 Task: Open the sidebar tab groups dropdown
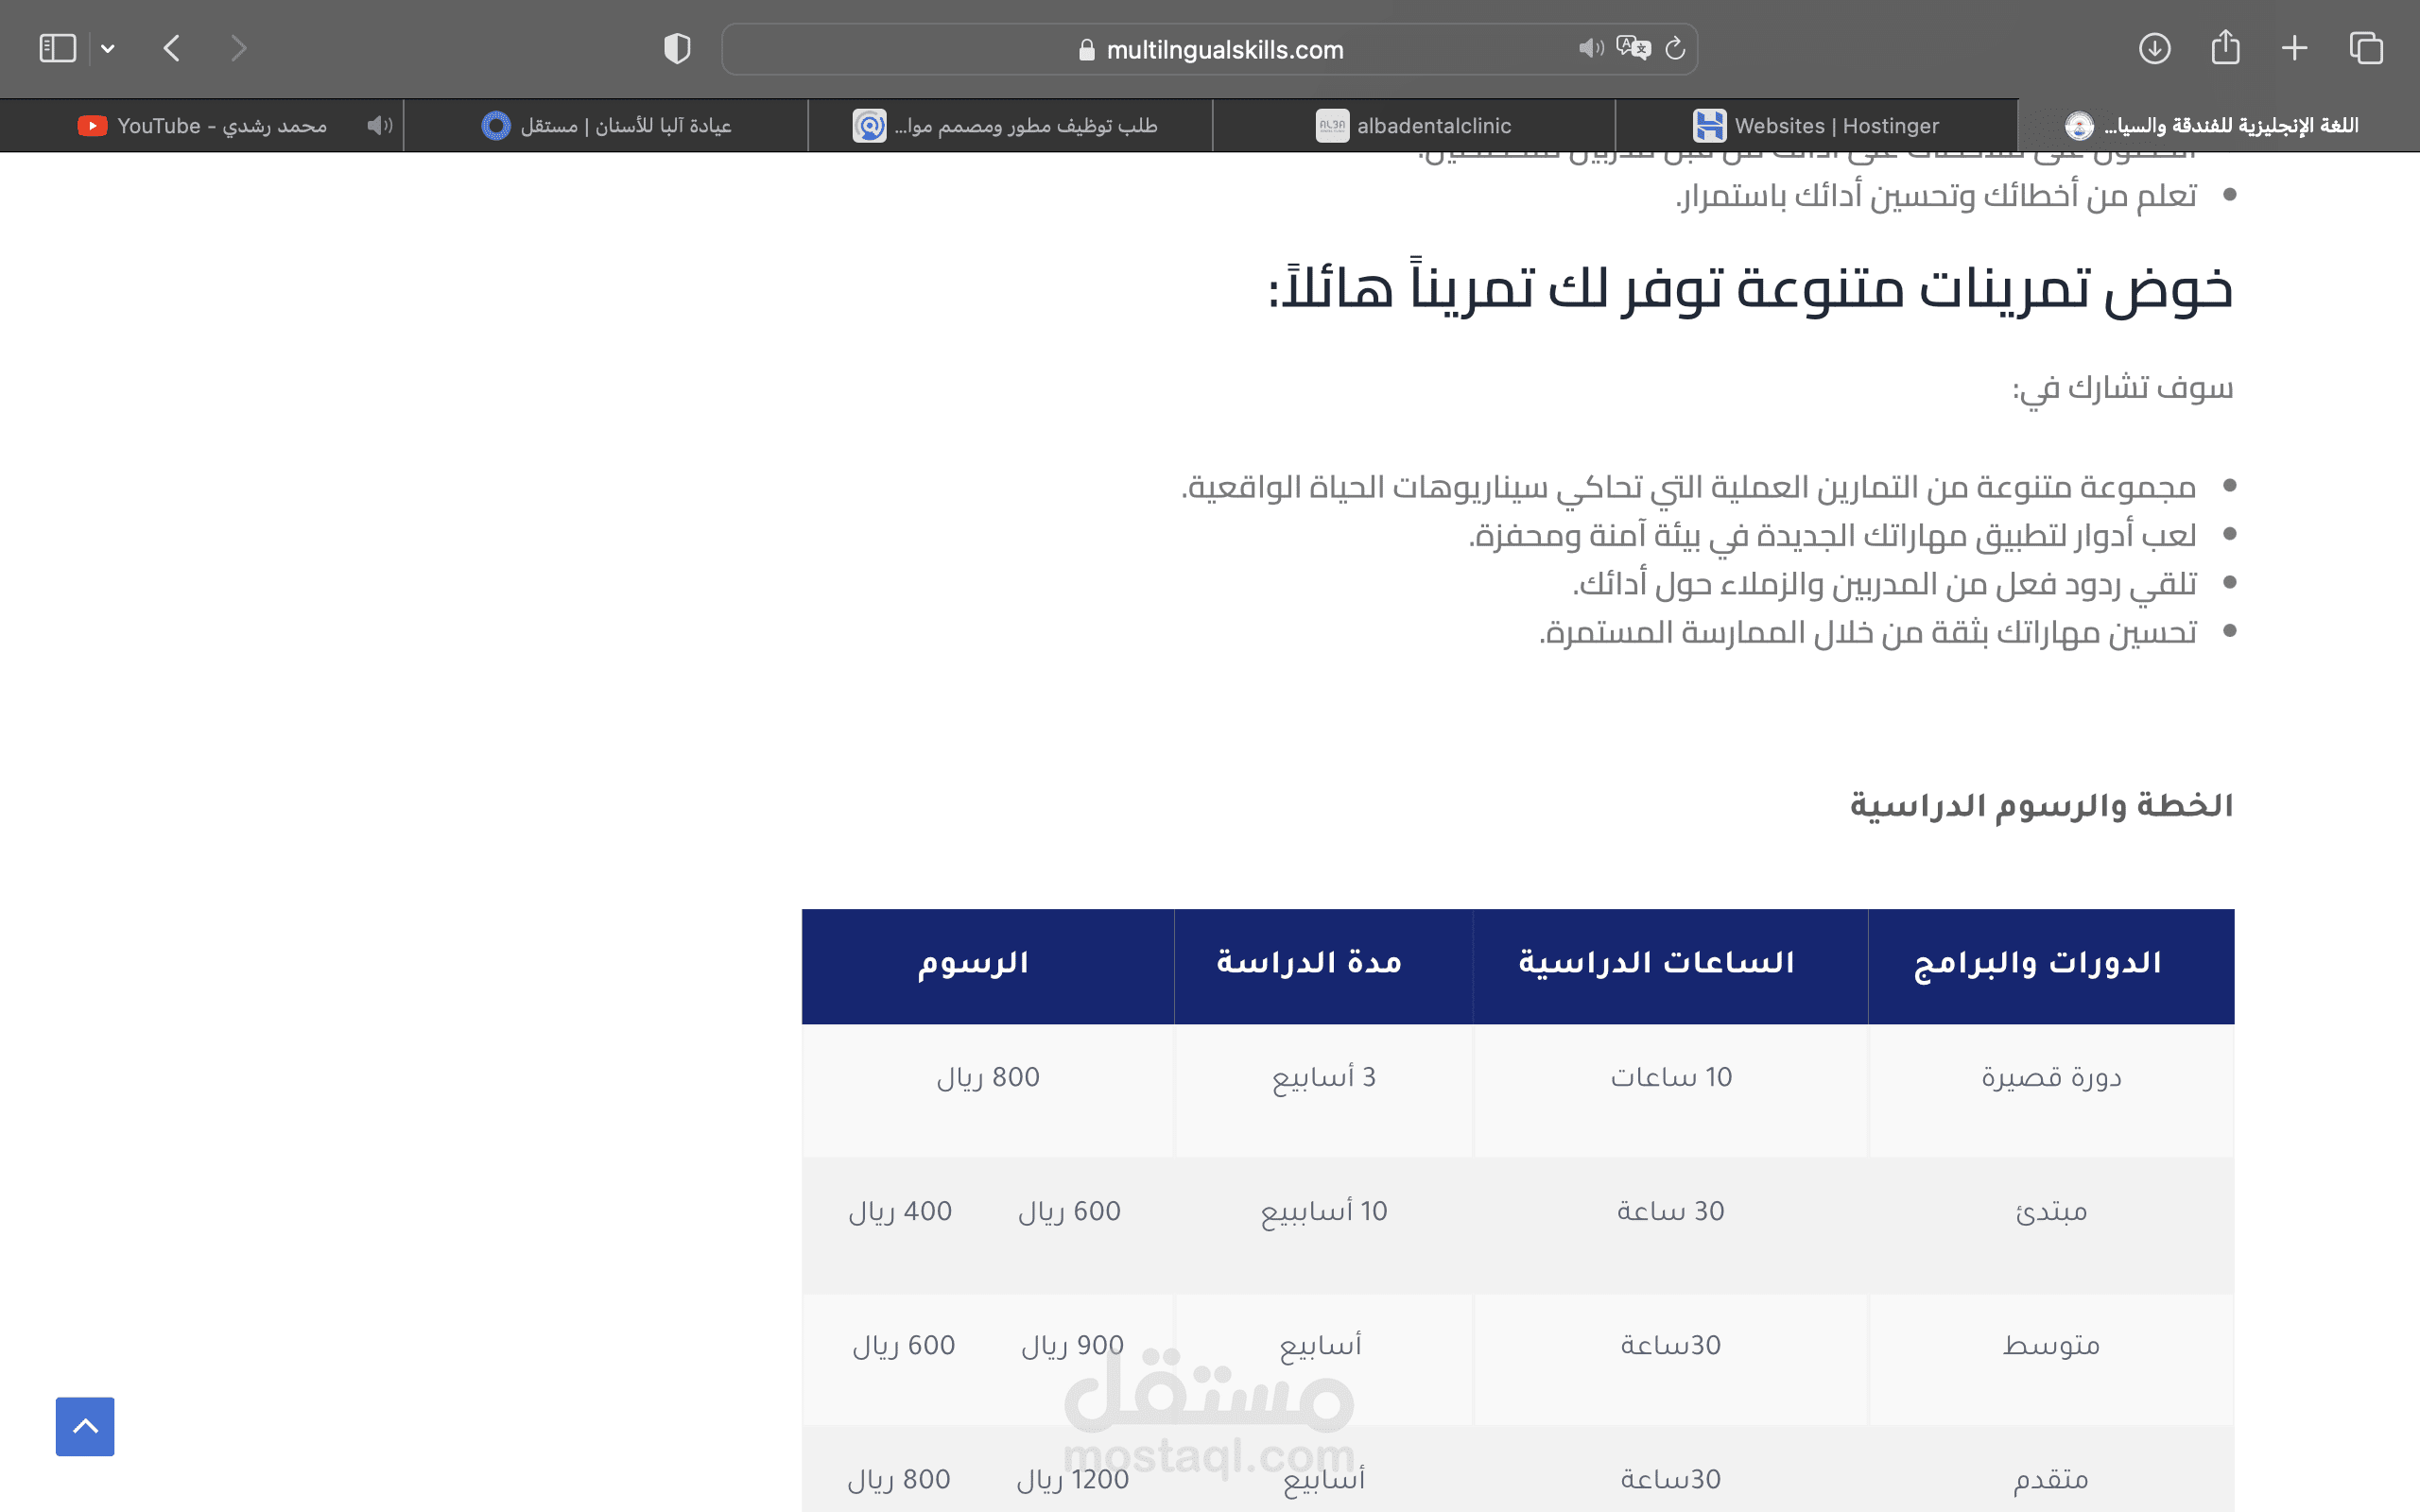108,48
